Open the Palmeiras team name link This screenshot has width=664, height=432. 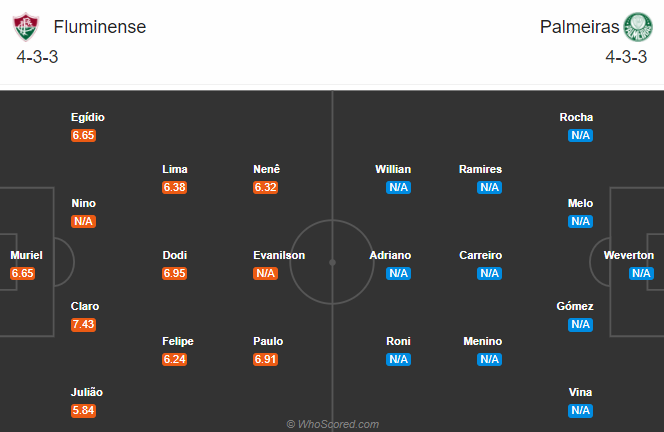click(579, 27)
